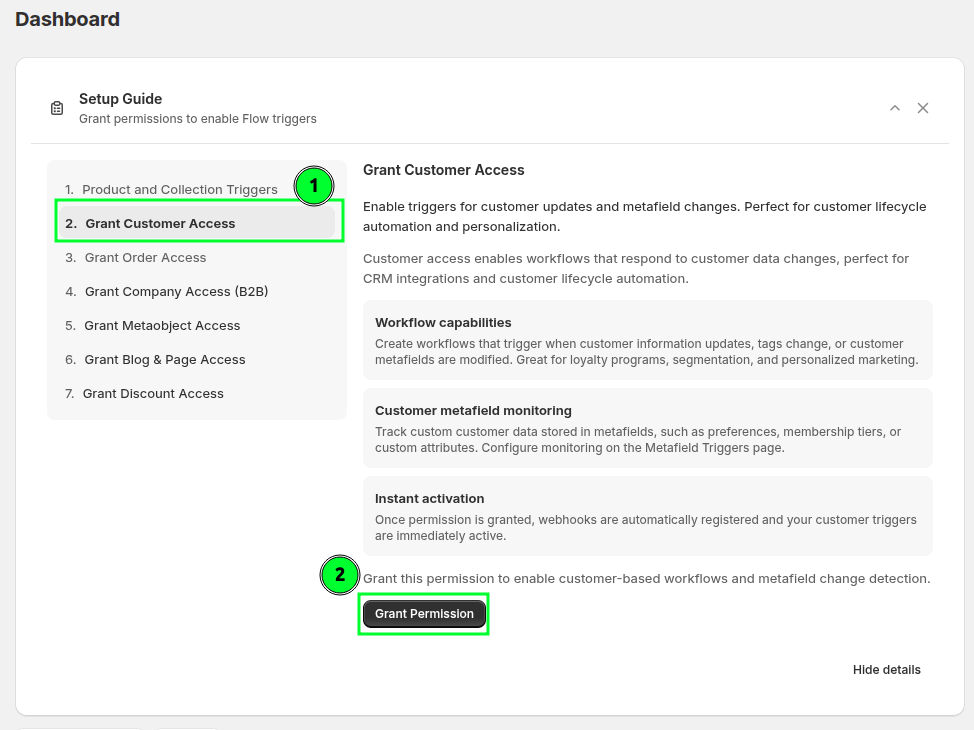Image resolution: width=974 pixels, height=730 pixels.
Task: Click the Grant Customer Access panel heading
Action: pyautogui.click(x=443, y=170)
